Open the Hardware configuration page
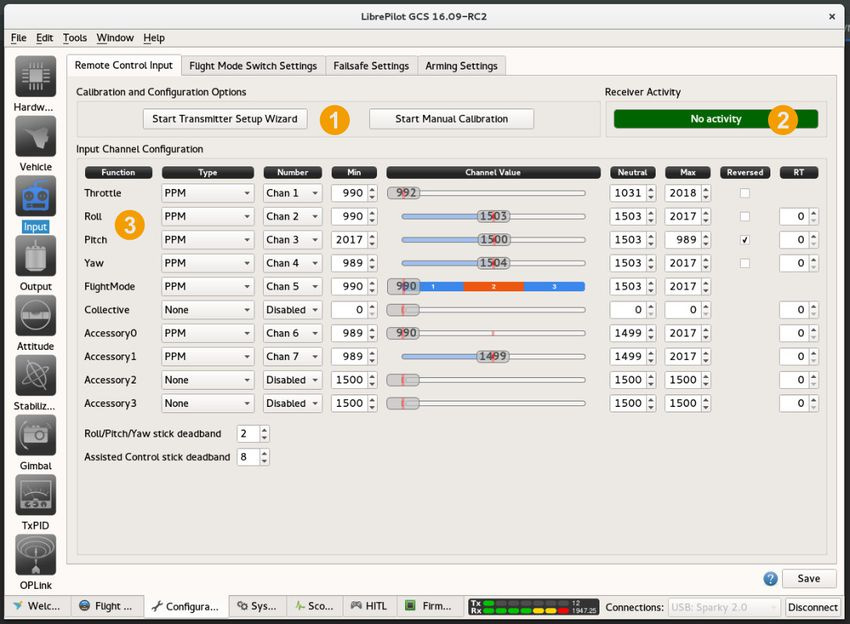The width and height of the screenshot is (850, 624). click(35, 76)
